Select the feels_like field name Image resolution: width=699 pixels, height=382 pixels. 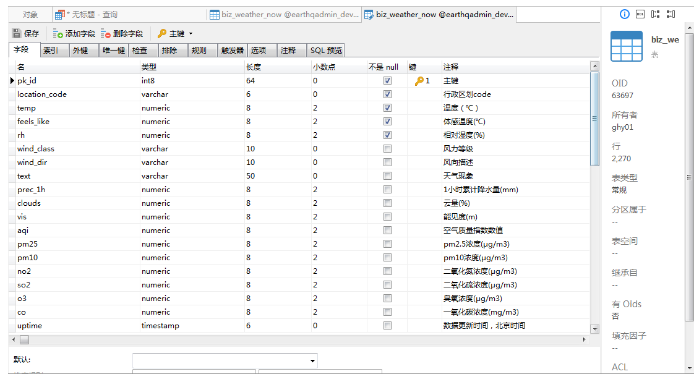tap(33, 121)
